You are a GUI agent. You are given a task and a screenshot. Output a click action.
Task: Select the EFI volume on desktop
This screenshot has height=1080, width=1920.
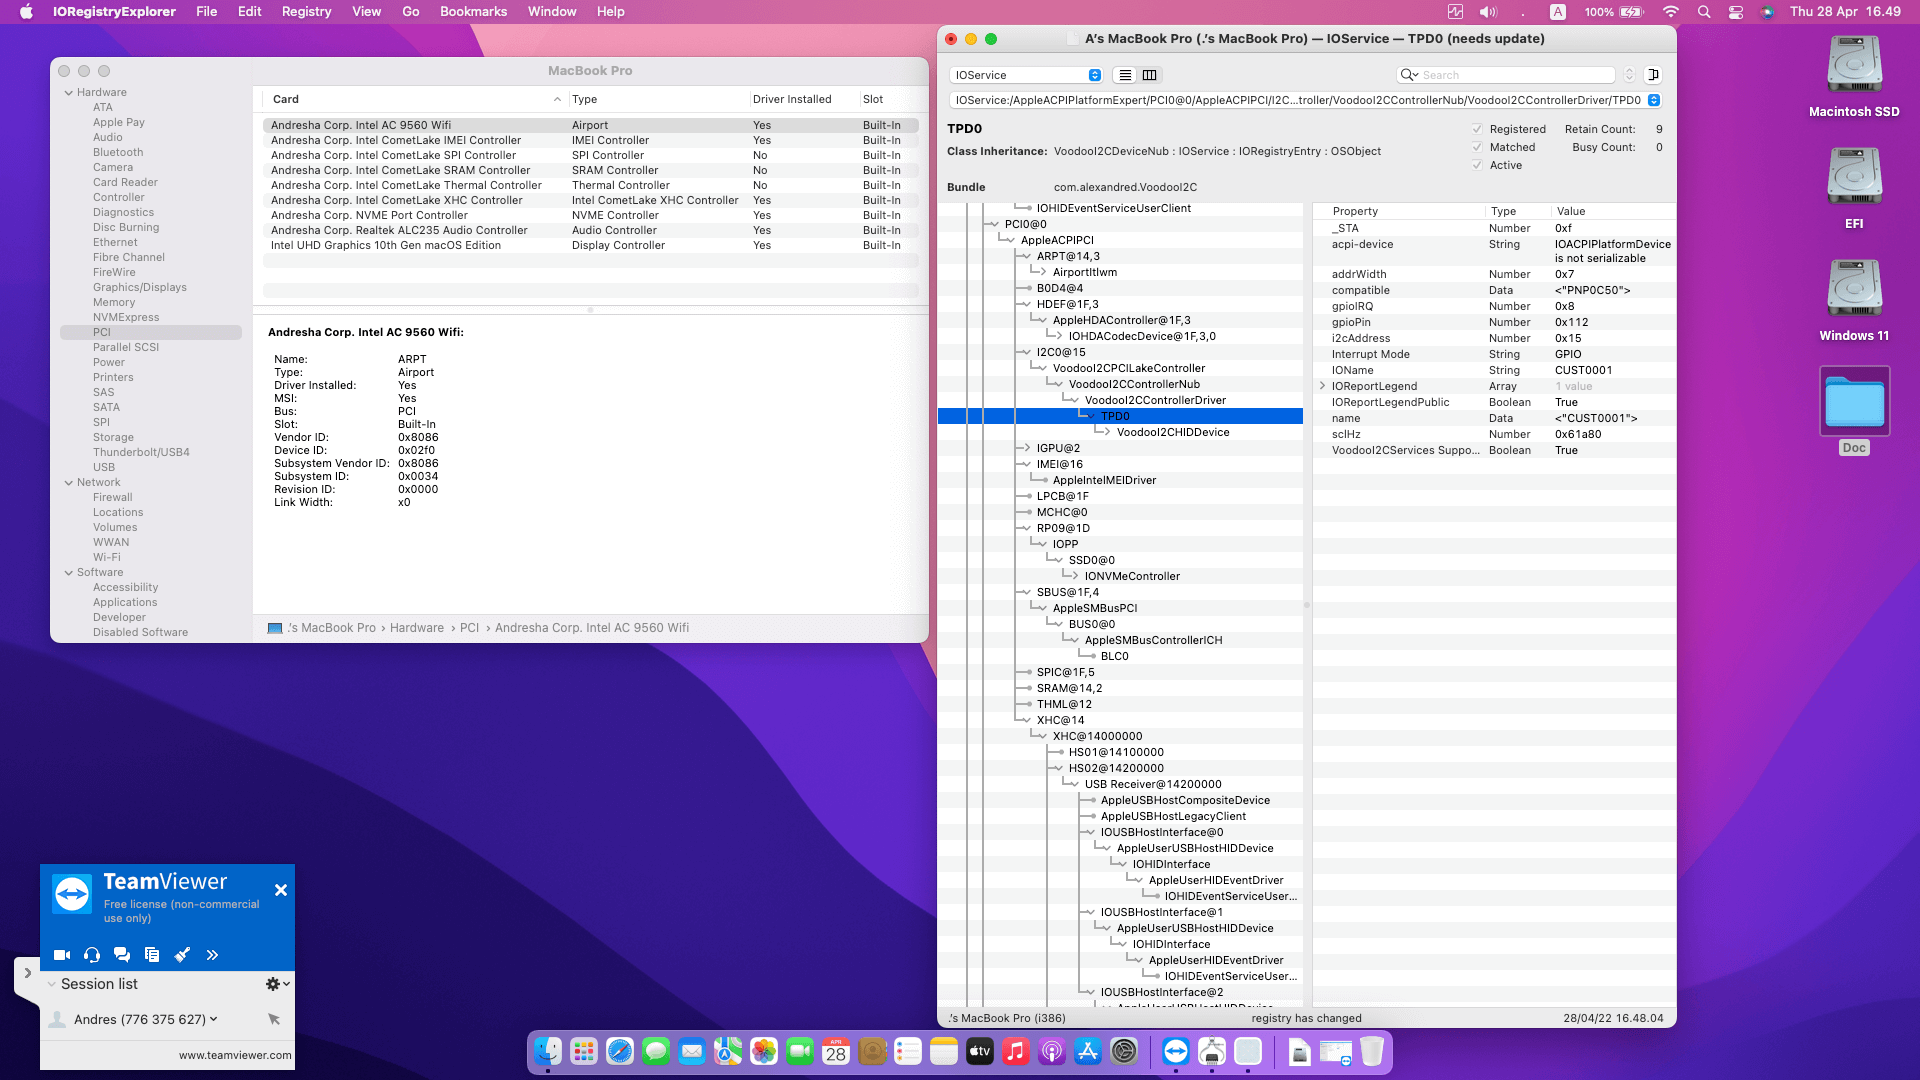point(1854,188)
